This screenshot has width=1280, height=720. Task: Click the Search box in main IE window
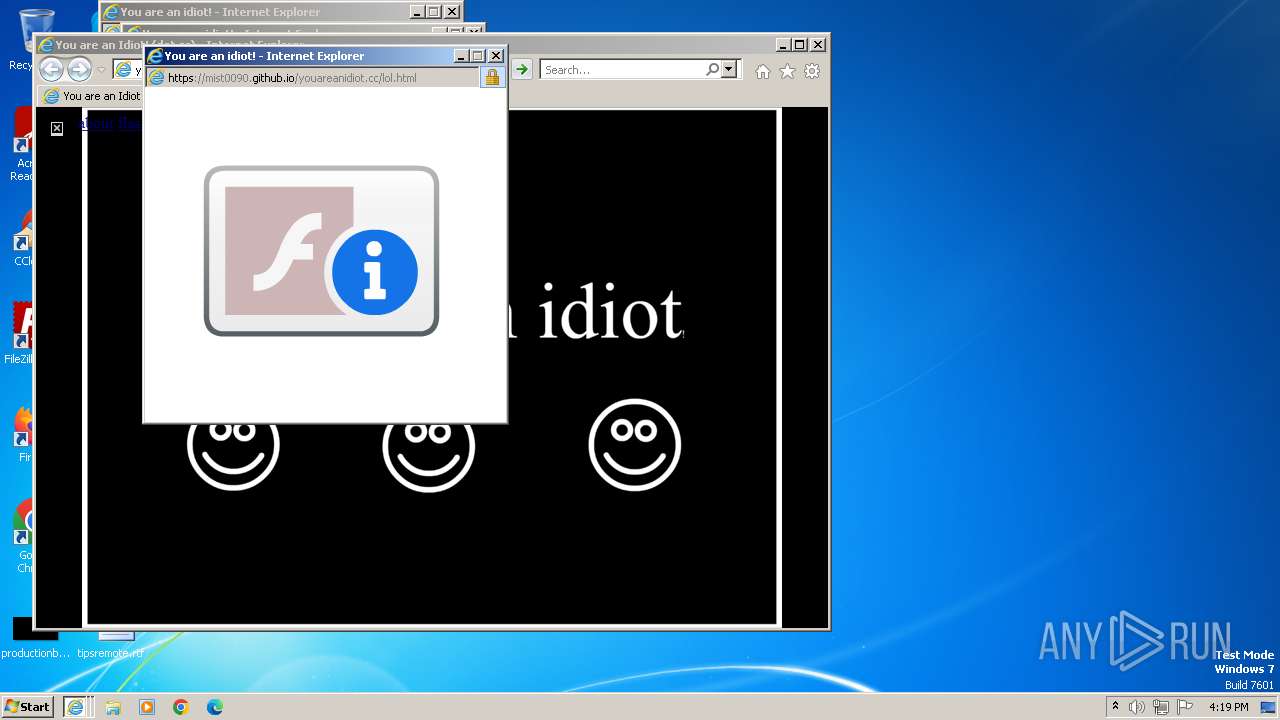click(624, 70)
